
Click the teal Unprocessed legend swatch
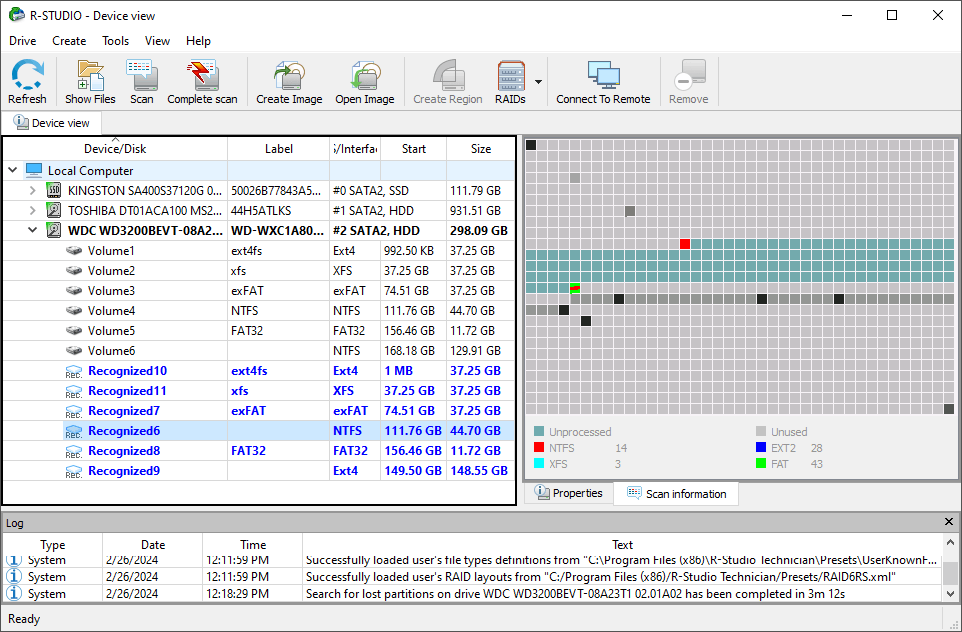539,431
